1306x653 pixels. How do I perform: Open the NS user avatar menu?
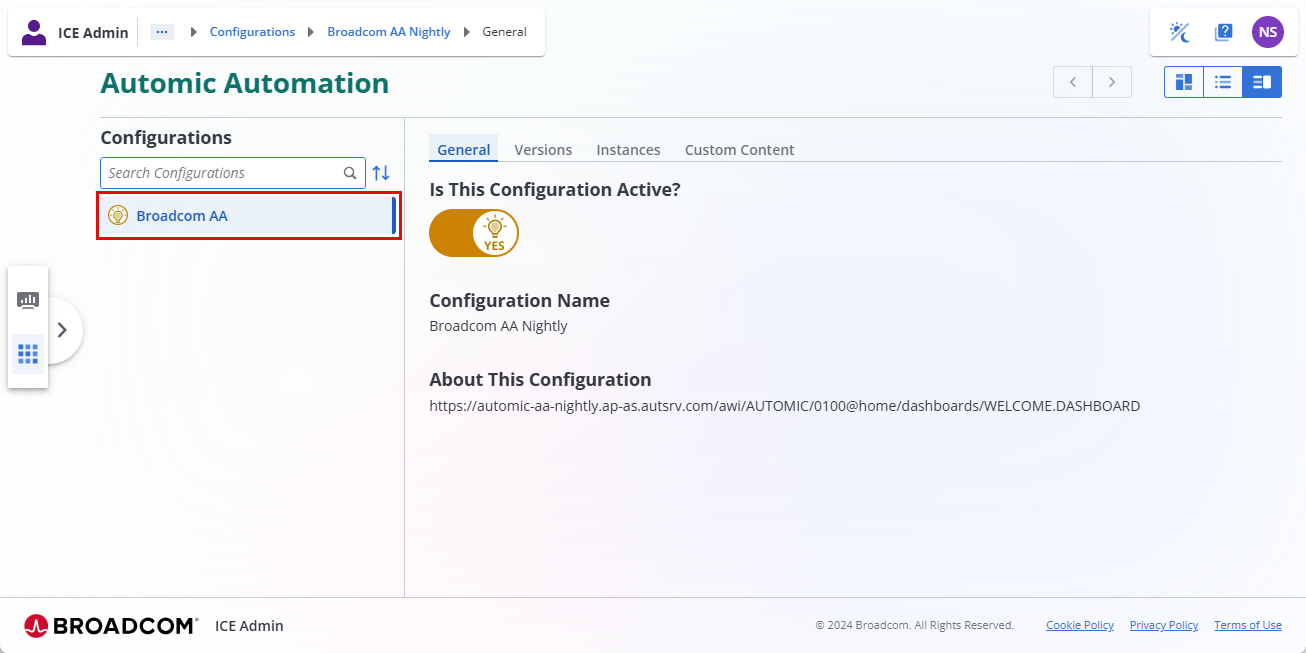point(1267,32)
